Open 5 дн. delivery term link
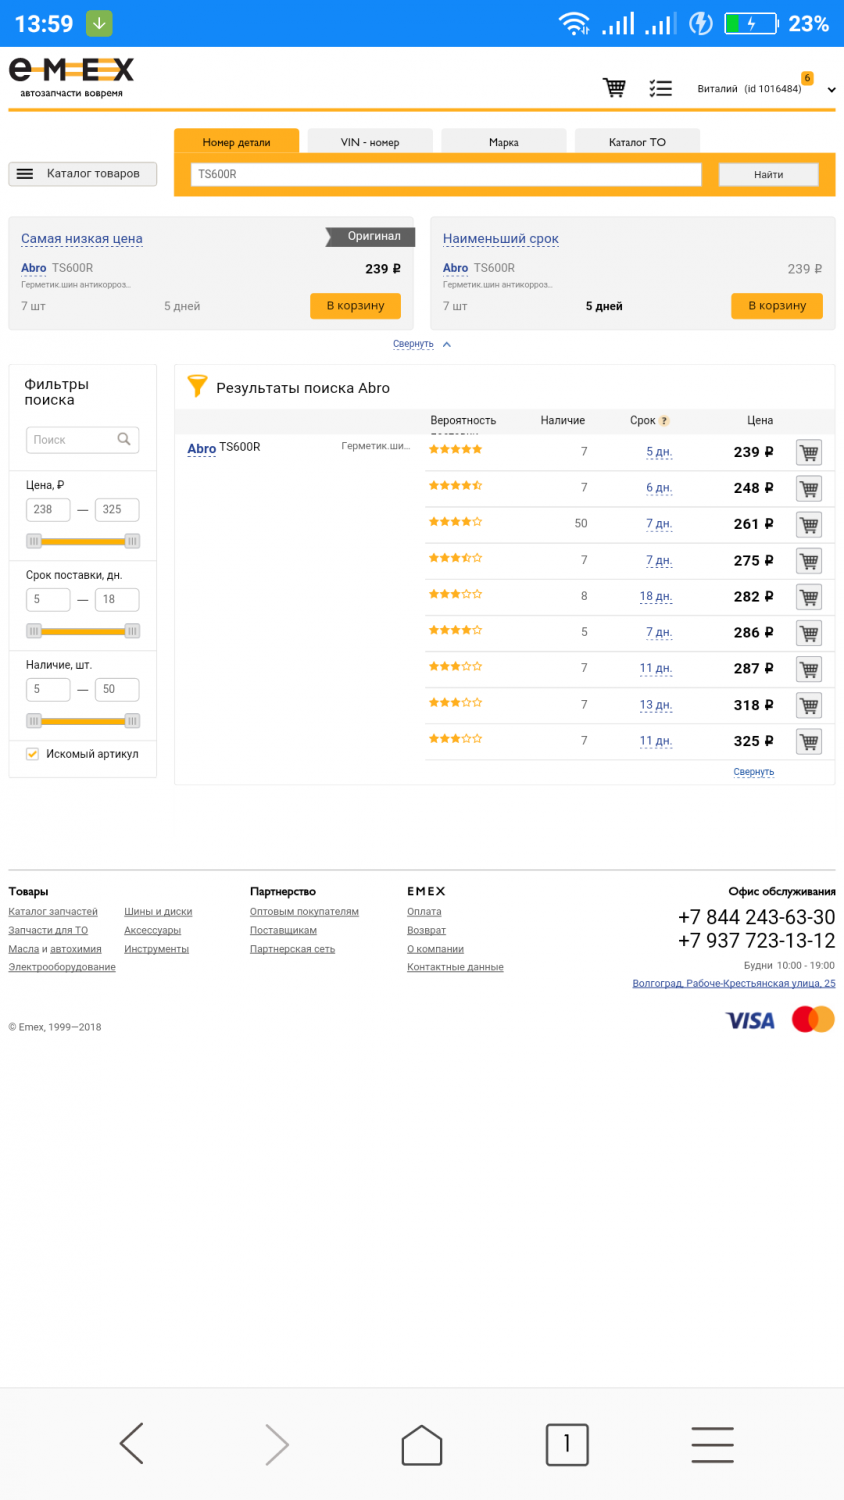This screenshot has width=844, height=1500. coord(659,452)
